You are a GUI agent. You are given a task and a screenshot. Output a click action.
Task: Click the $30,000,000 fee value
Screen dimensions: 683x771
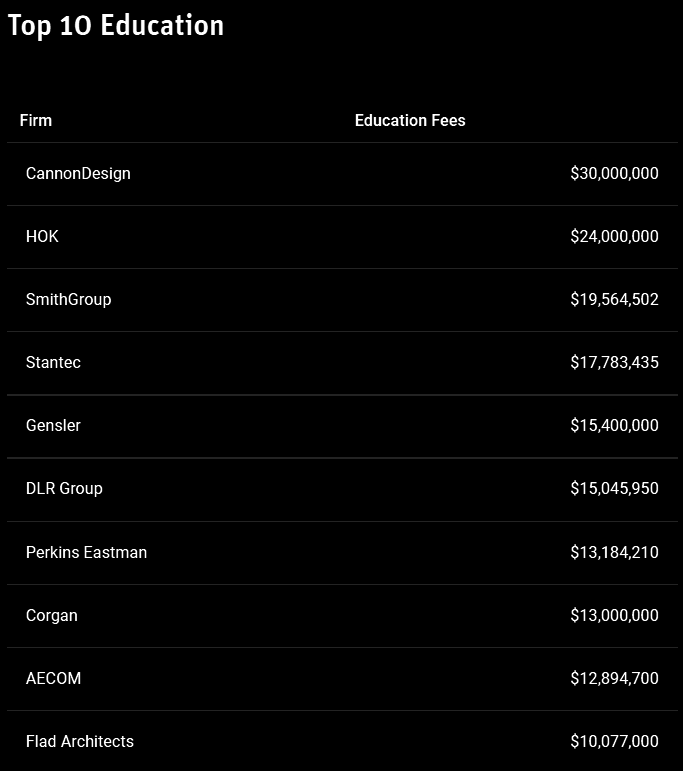pyautogui.click(x=614, y=173)
